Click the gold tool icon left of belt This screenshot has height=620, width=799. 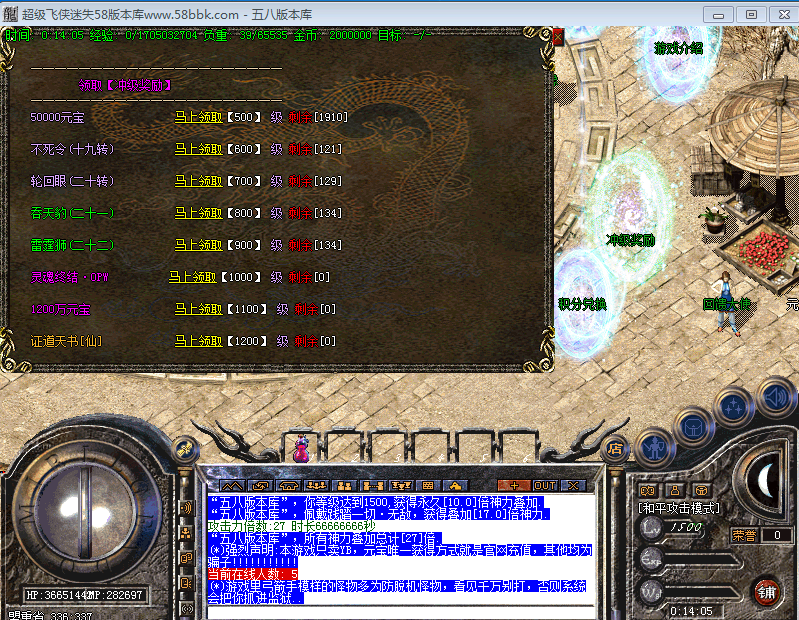click(184, 449)
